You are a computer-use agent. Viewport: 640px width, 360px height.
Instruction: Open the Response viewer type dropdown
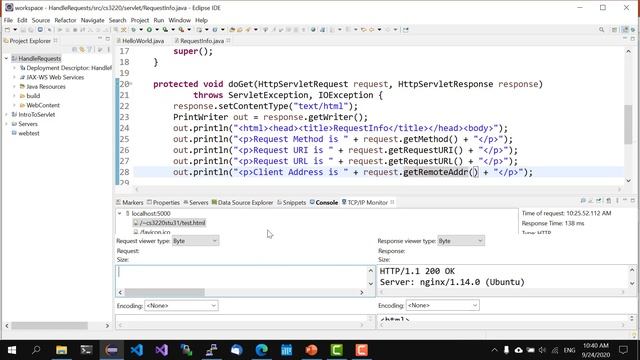coord(461,241)
